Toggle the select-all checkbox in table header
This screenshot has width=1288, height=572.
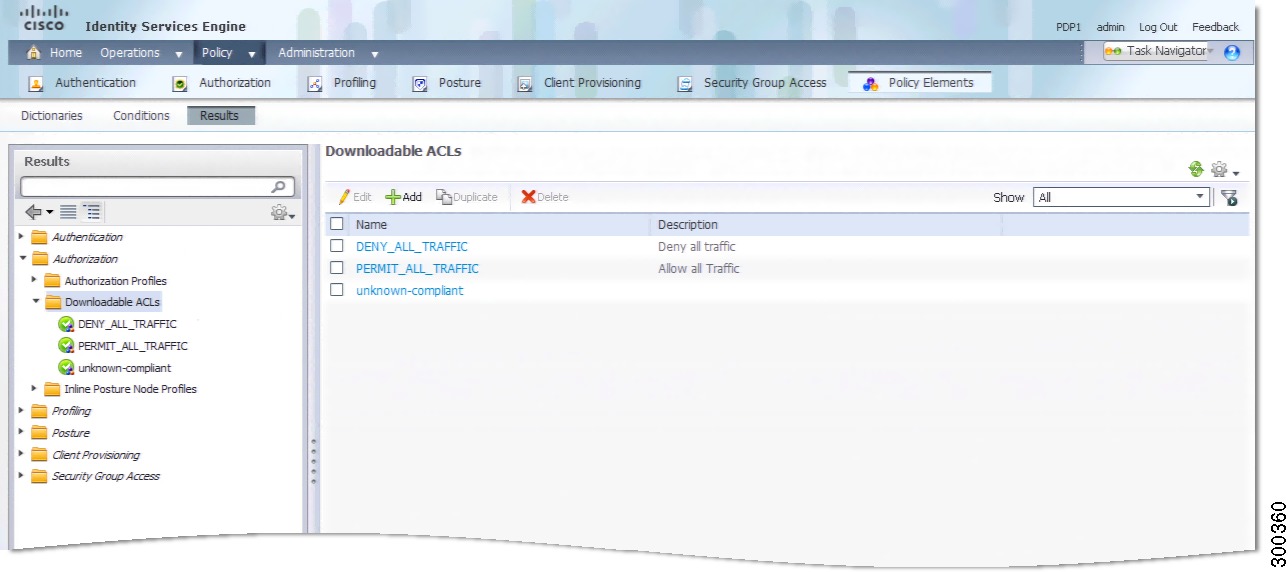pos(337,224)
